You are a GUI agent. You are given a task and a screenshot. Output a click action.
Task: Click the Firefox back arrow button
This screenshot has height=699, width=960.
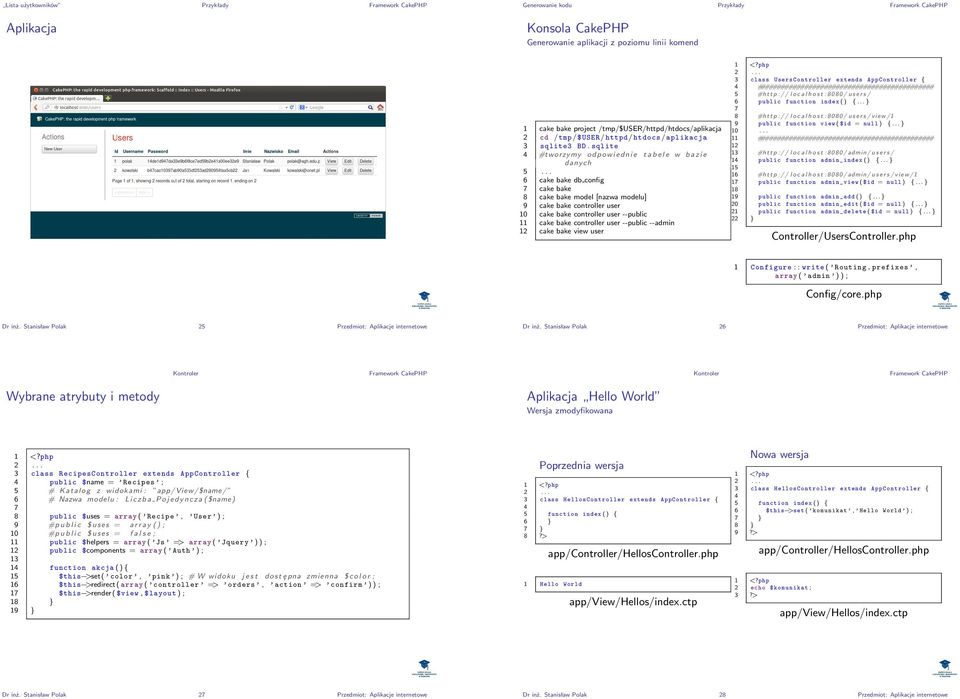tap(36, 107)
